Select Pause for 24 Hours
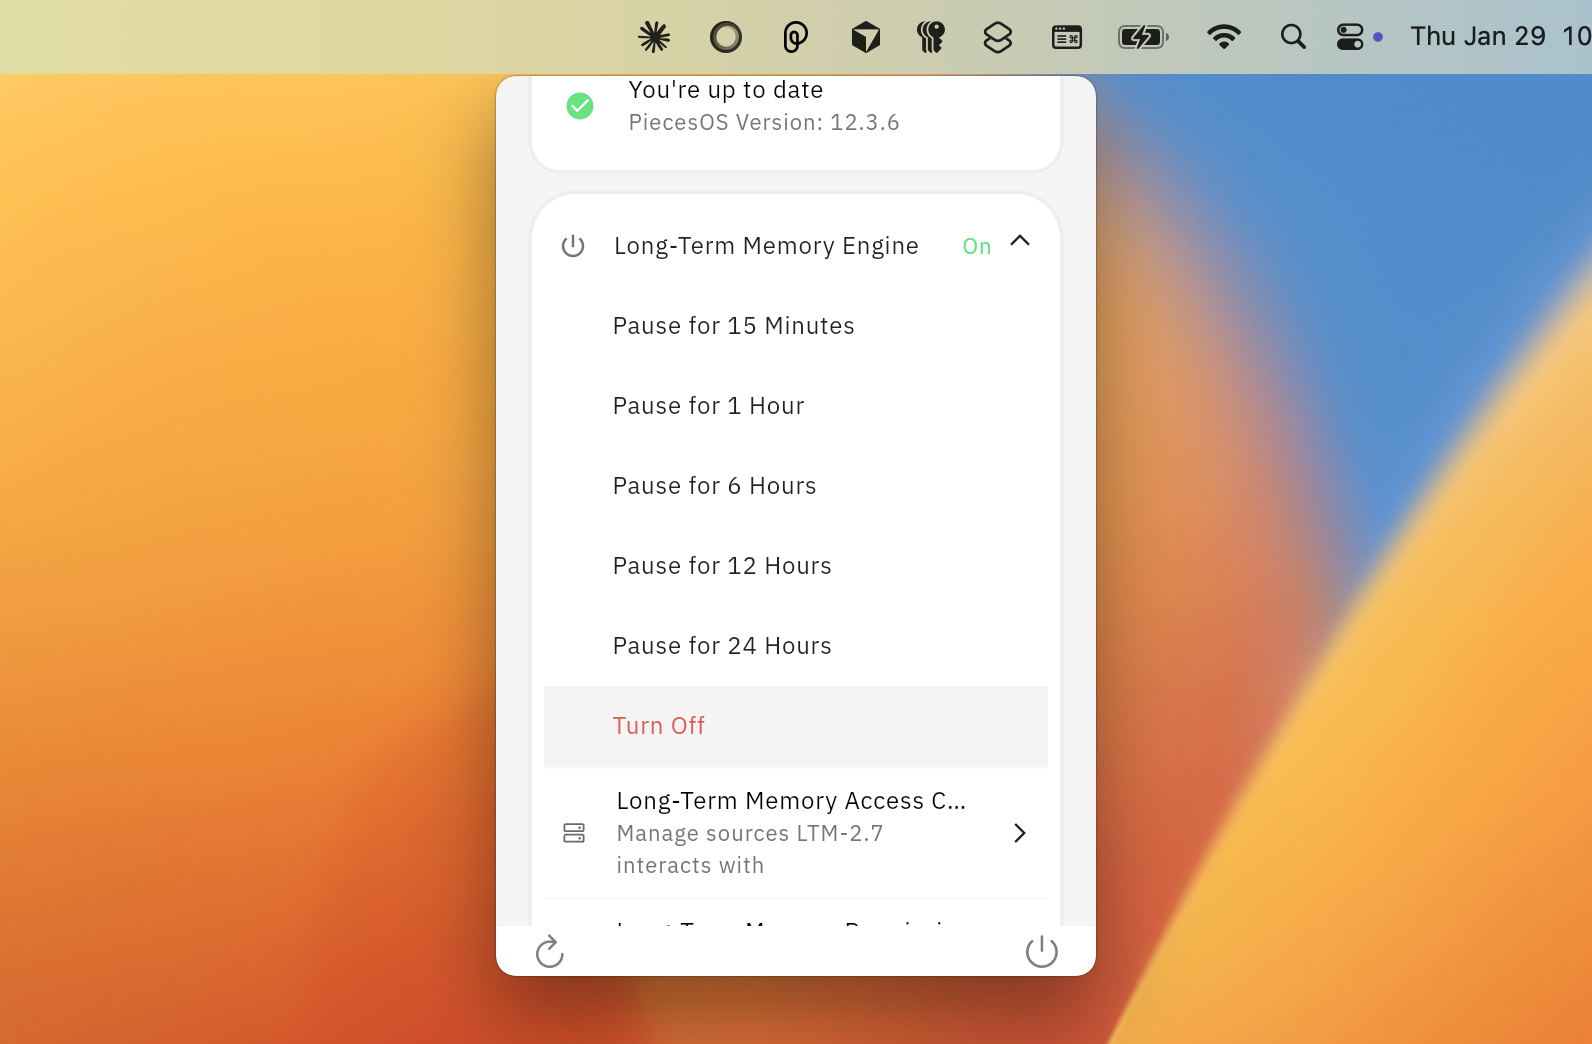The height and width of the screenshot is (1044, 1592). (795, 646)
